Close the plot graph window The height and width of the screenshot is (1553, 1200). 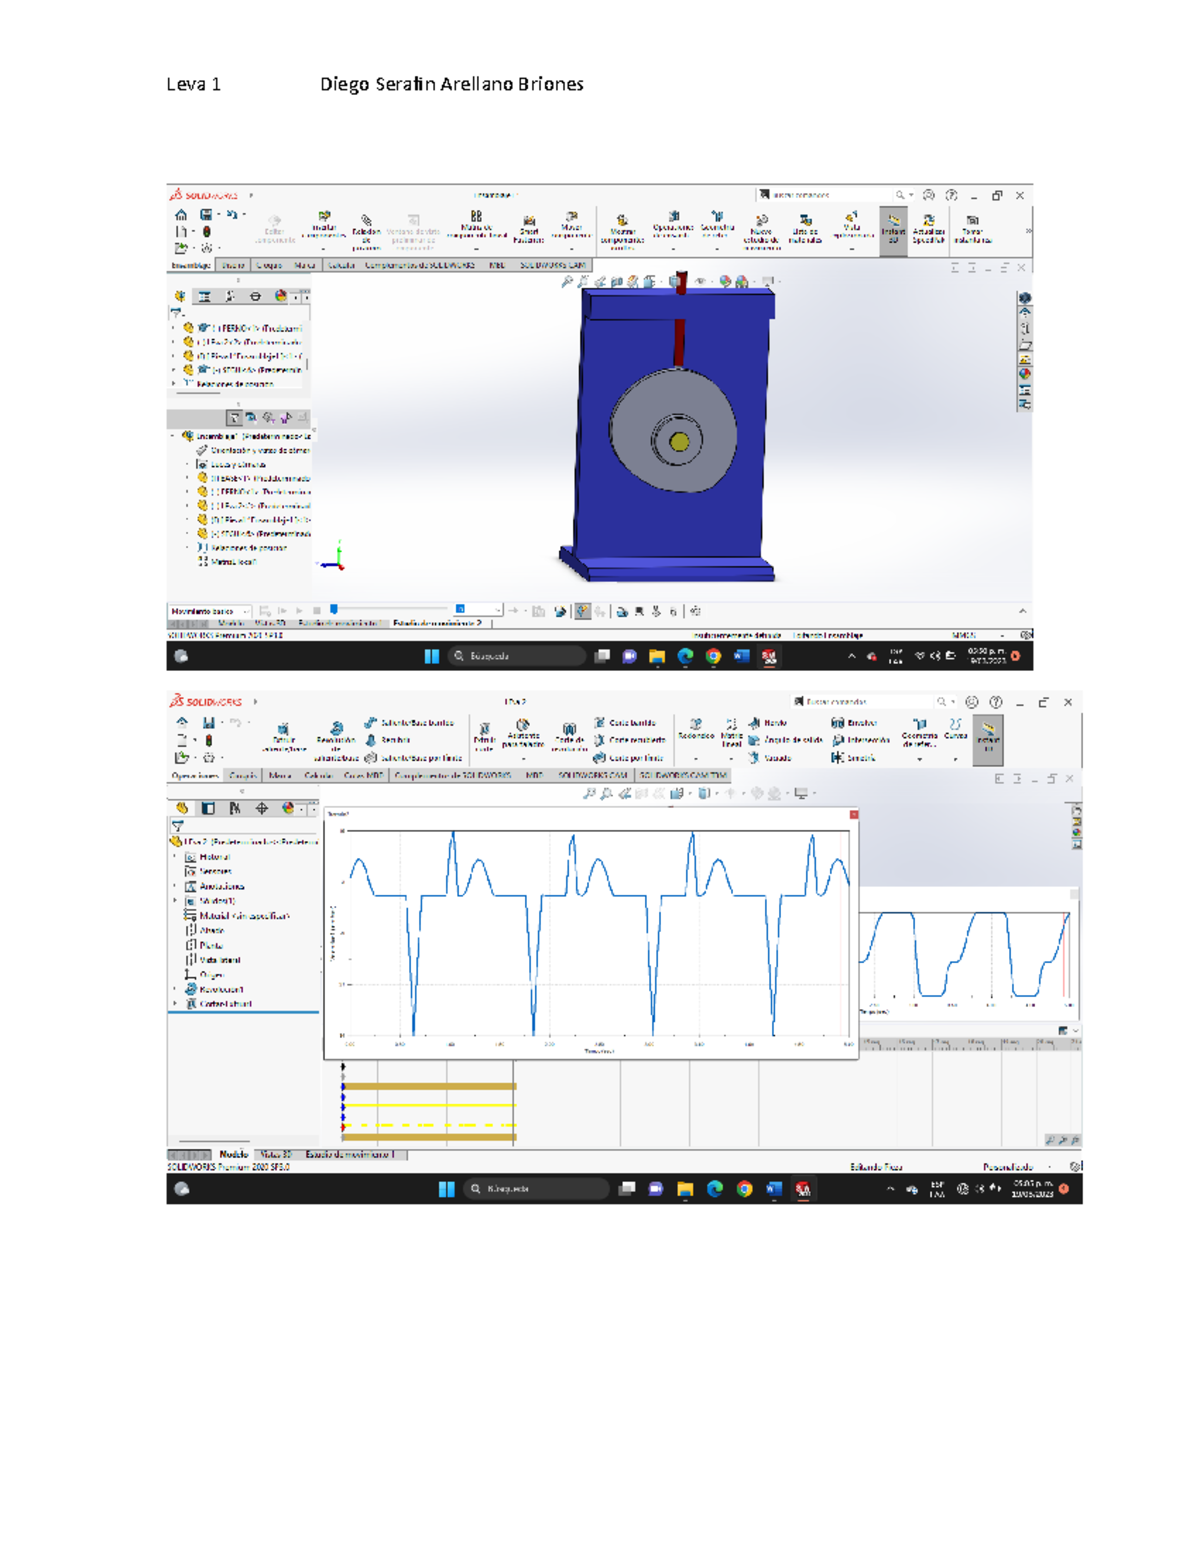pyautogui.click(x=853, y=814)
